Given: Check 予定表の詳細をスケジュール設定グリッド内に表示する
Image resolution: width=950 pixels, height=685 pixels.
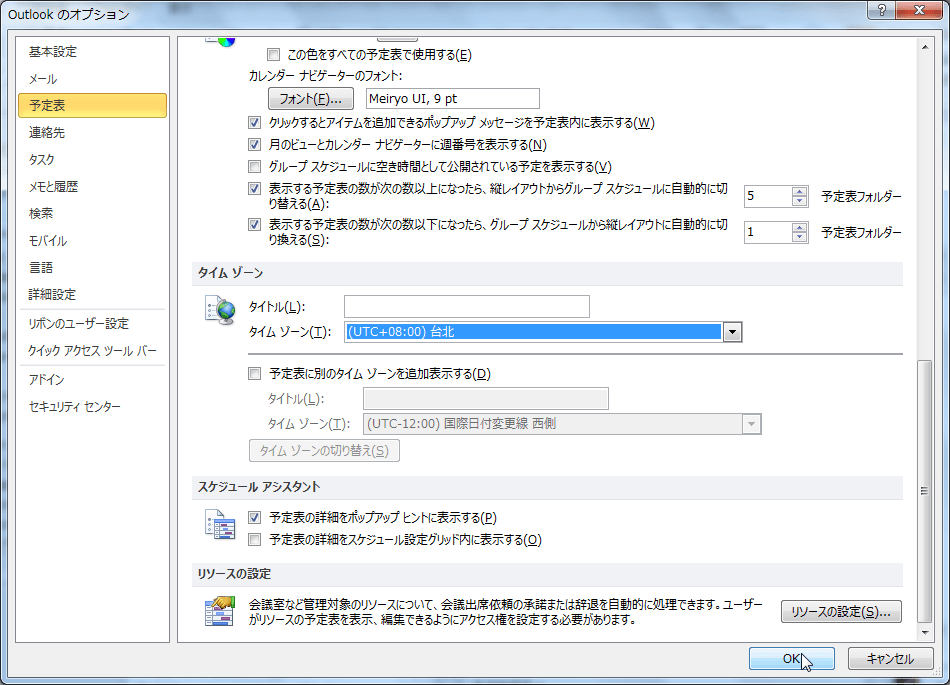Looking at the screenshot, I should [x=254, y=540].
